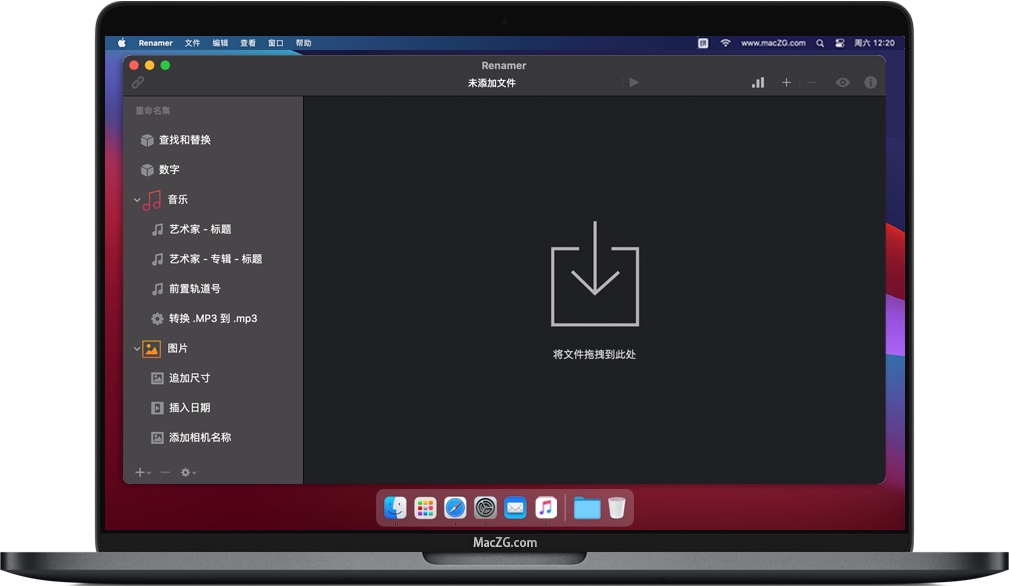This screenshot has width=1009, height=586.
Task: Click the link icon in toolbar
Action: [138, 83]
